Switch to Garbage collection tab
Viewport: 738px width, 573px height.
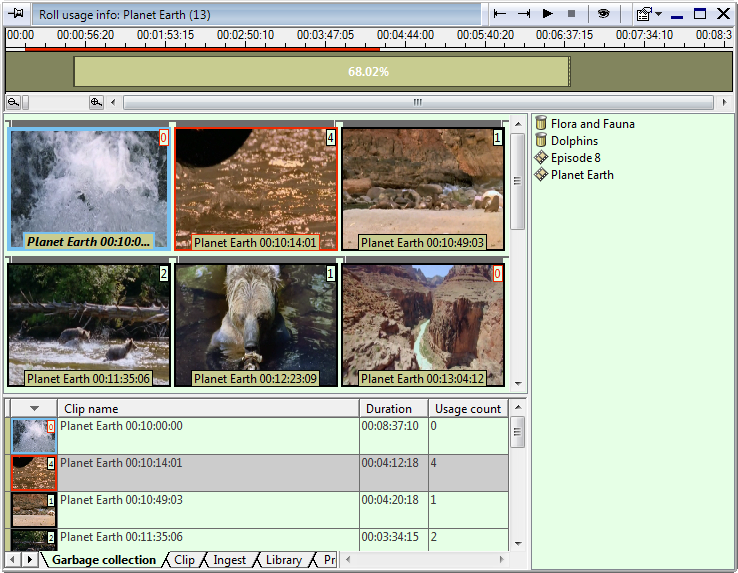coord(104,560)
